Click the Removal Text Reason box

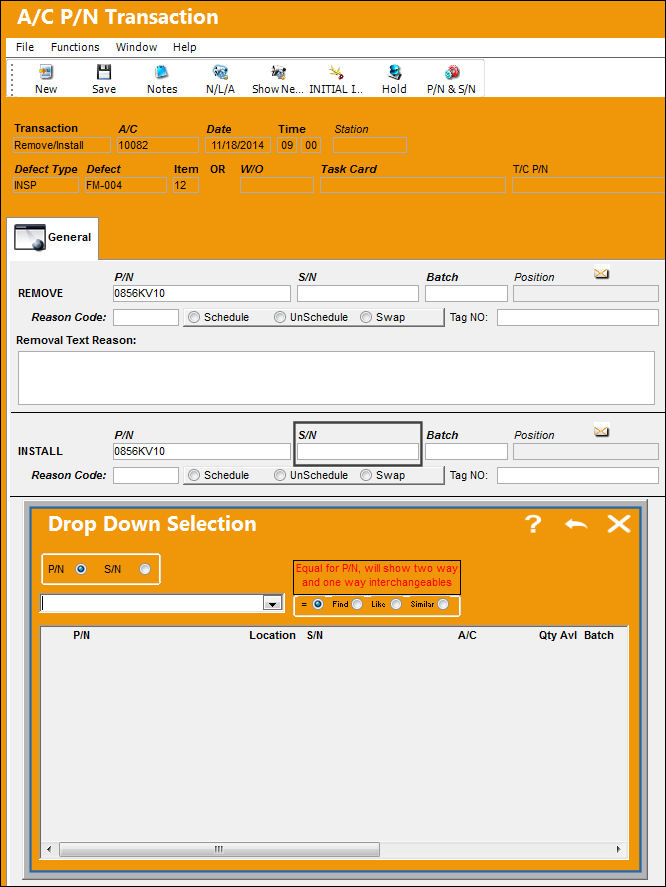(336, 378)
